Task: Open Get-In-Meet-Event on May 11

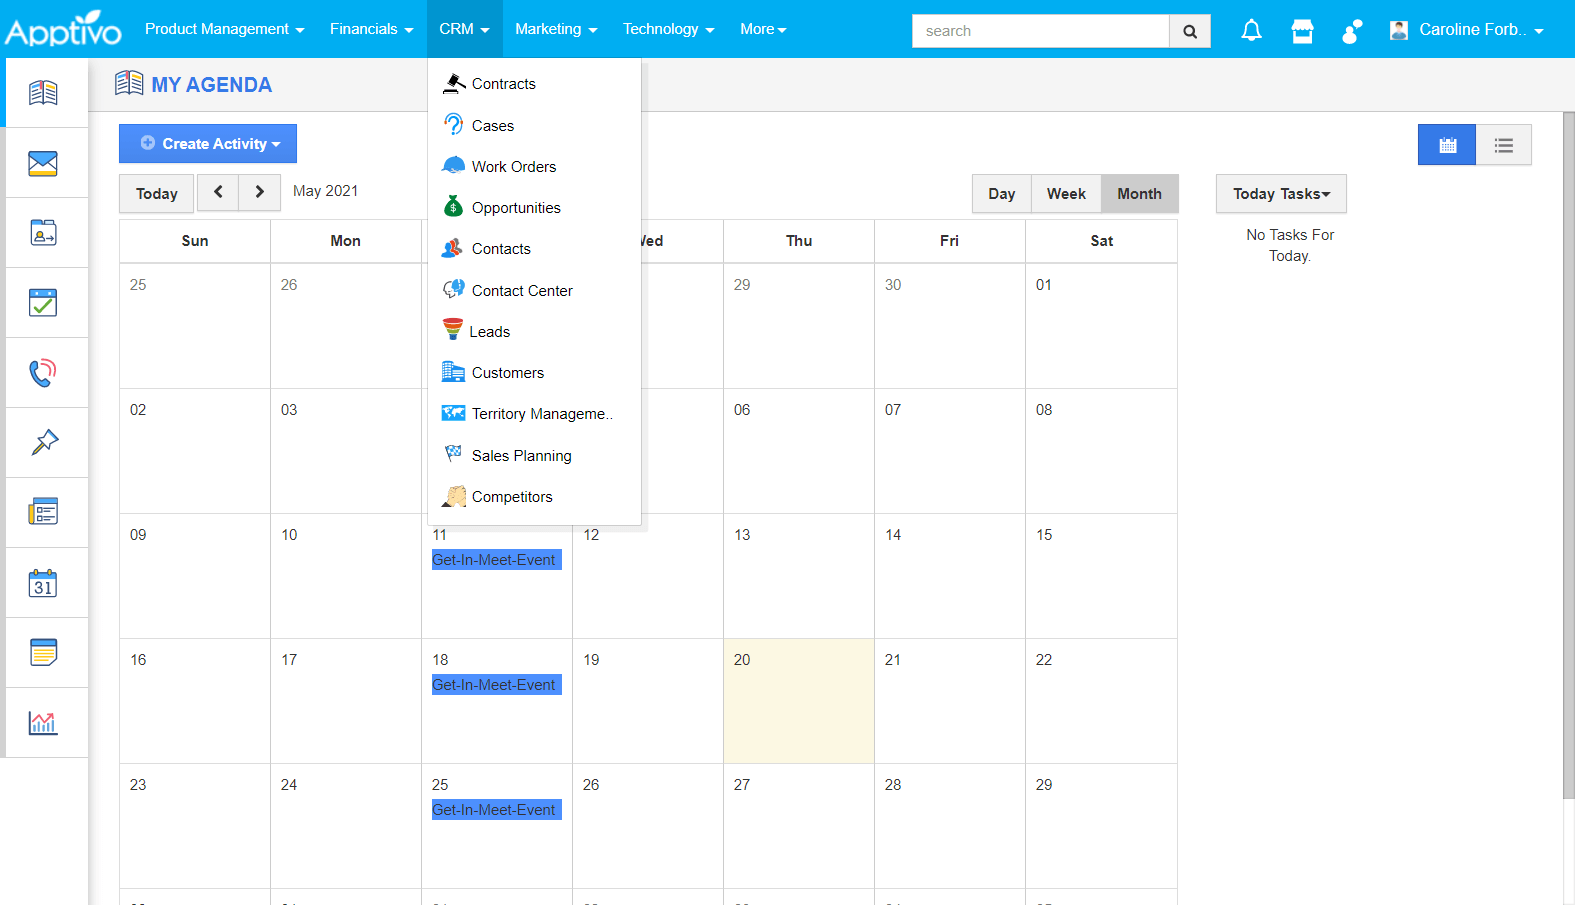Action: coord(496,560)
